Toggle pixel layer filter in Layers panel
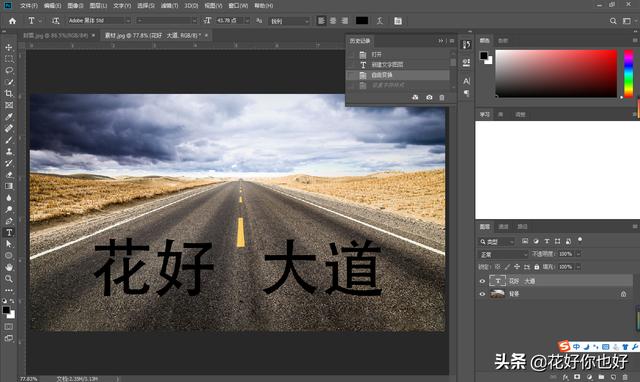The image size is (640, 382). 525,241
